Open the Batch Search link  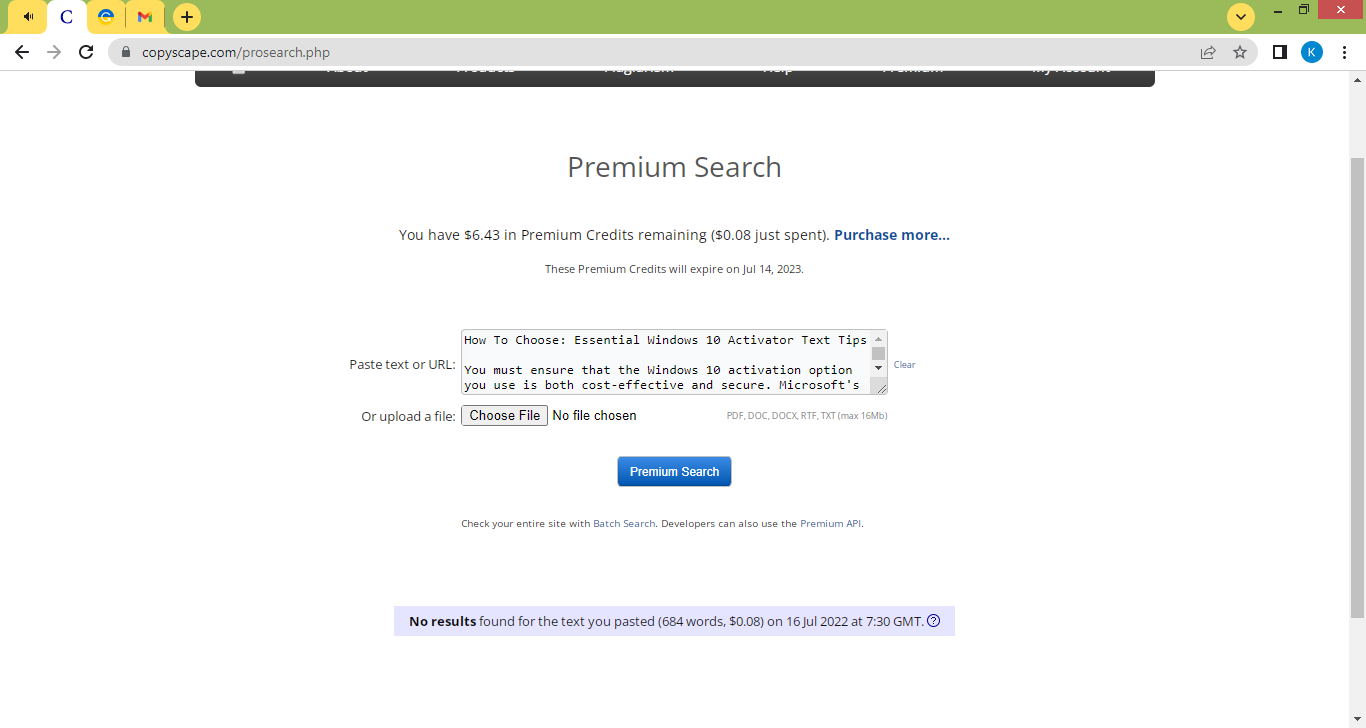coord(624,523)
